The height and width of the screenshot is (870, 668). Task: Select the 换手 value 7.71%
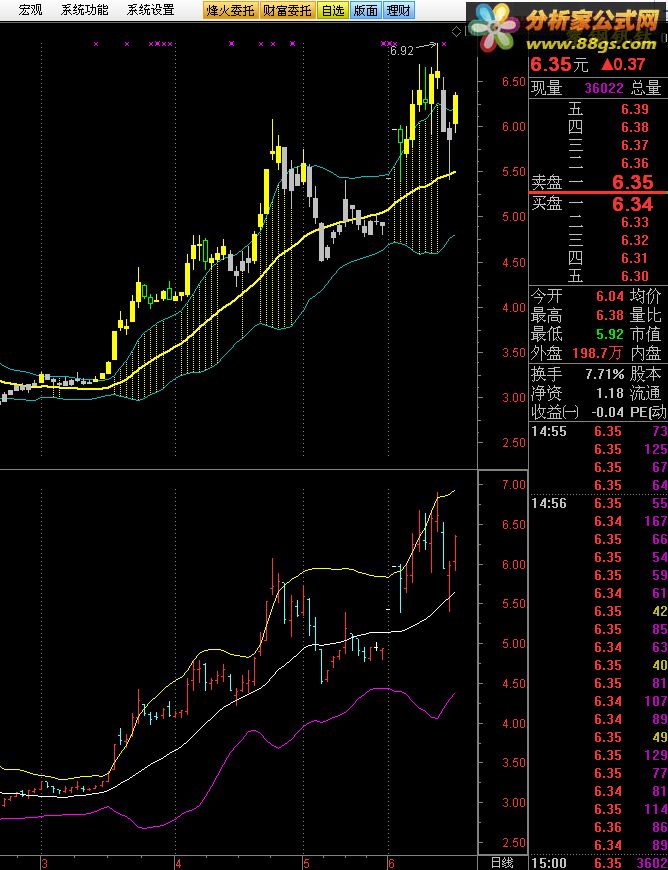pos(604,374)
